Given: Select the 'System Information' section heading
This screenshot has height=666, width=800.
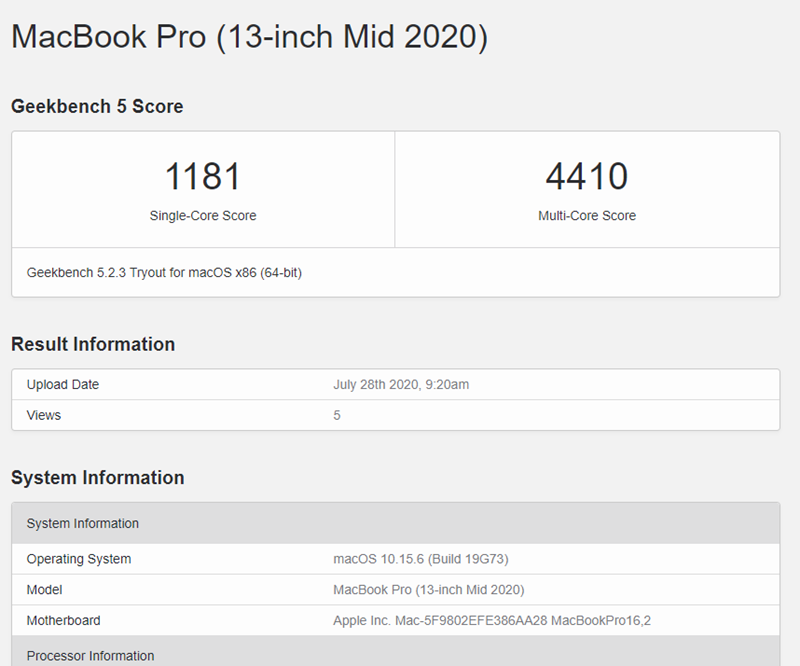Looking at the screenshot, I should [97, 478].
